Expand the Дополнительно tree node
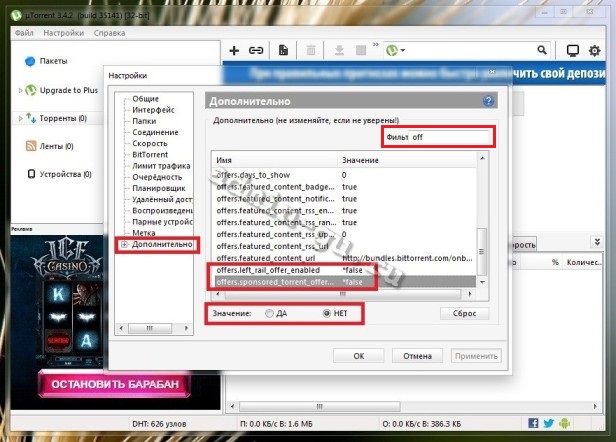 (124, 244)
